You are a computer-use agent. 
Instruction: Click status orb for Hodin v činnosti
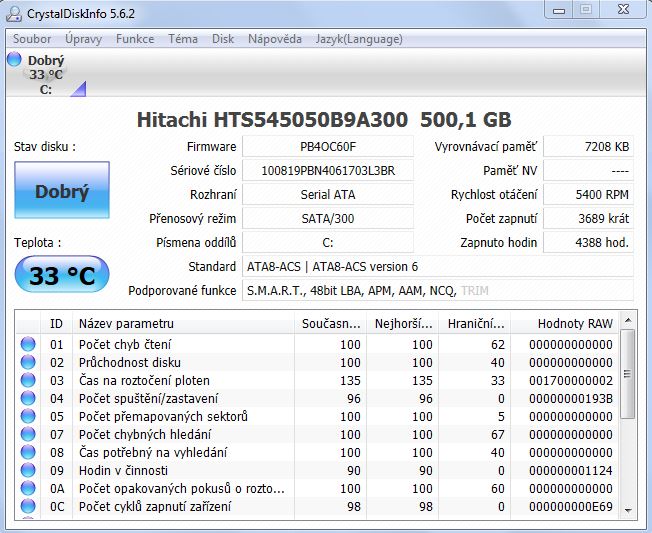(28, 470)
